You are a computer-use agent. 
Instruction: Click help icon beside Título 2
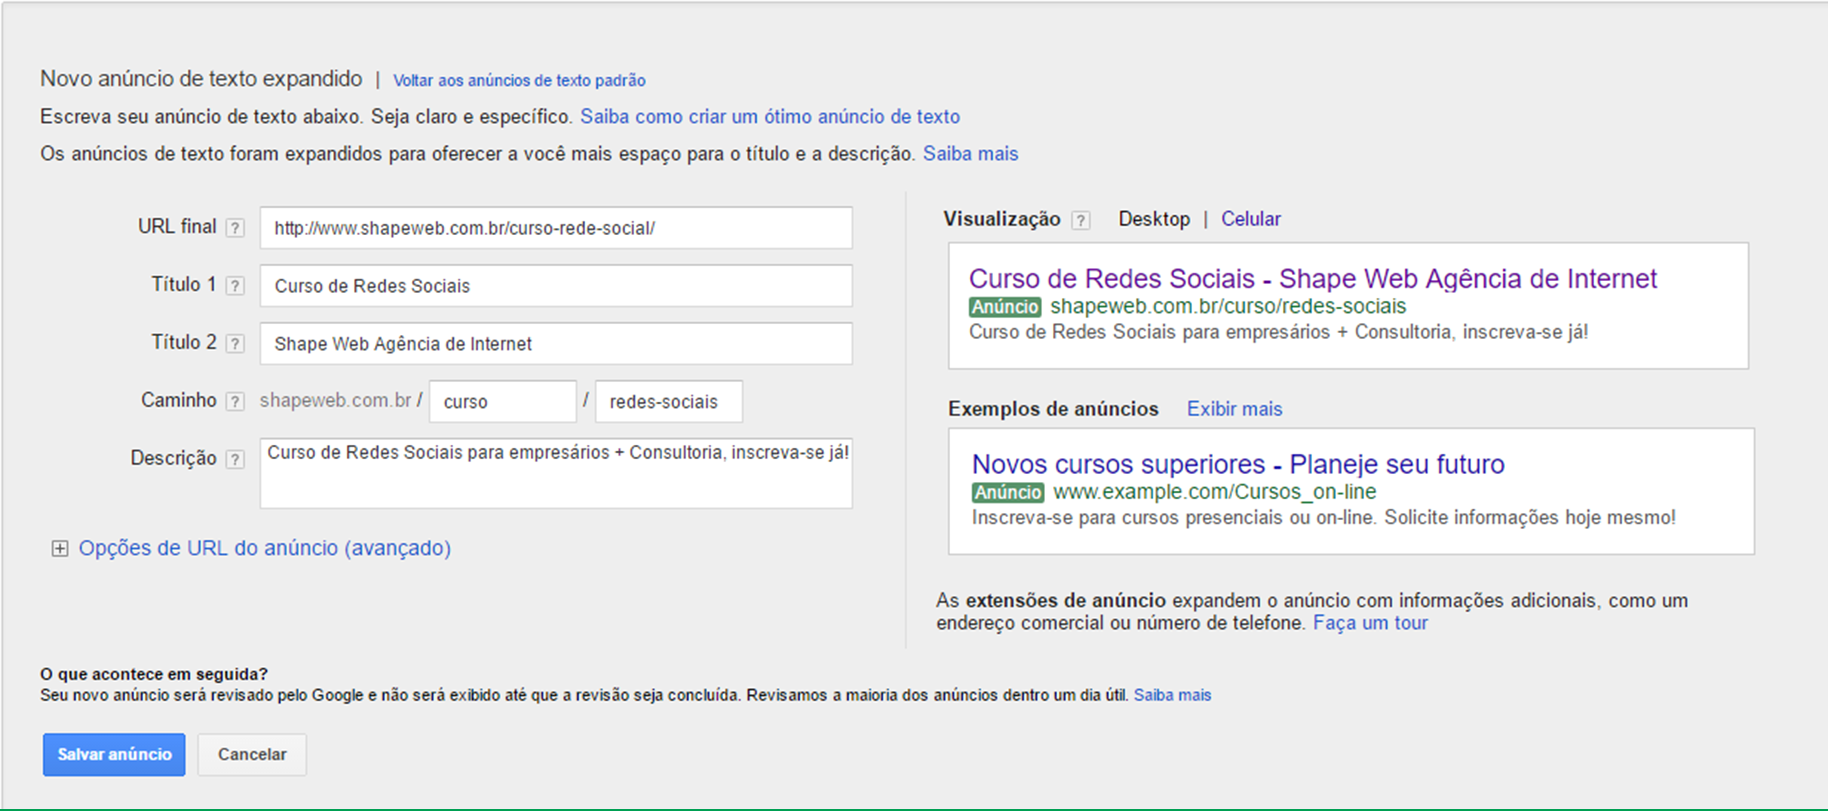pos(235,344)
